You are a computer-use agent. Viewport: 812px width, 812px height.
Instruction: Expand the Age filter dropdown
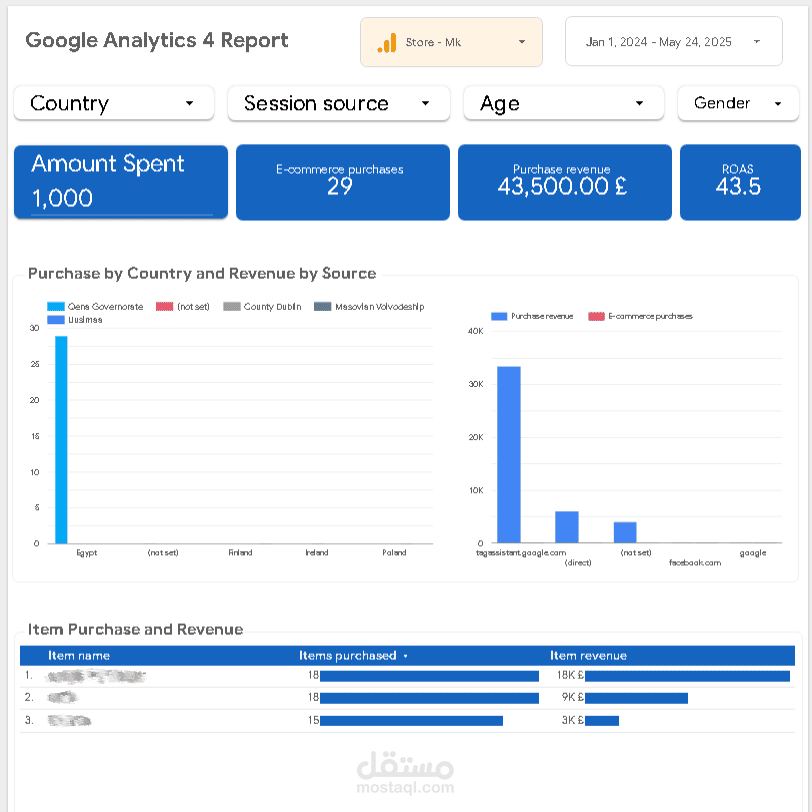pyautogui.click(x=563, y=103)
